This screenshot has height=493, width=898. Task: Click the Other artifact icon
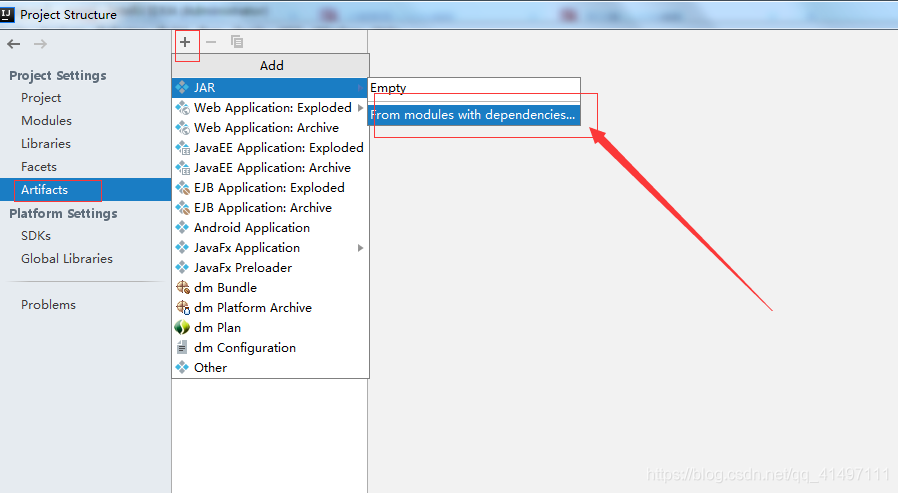tap(182, 367)
